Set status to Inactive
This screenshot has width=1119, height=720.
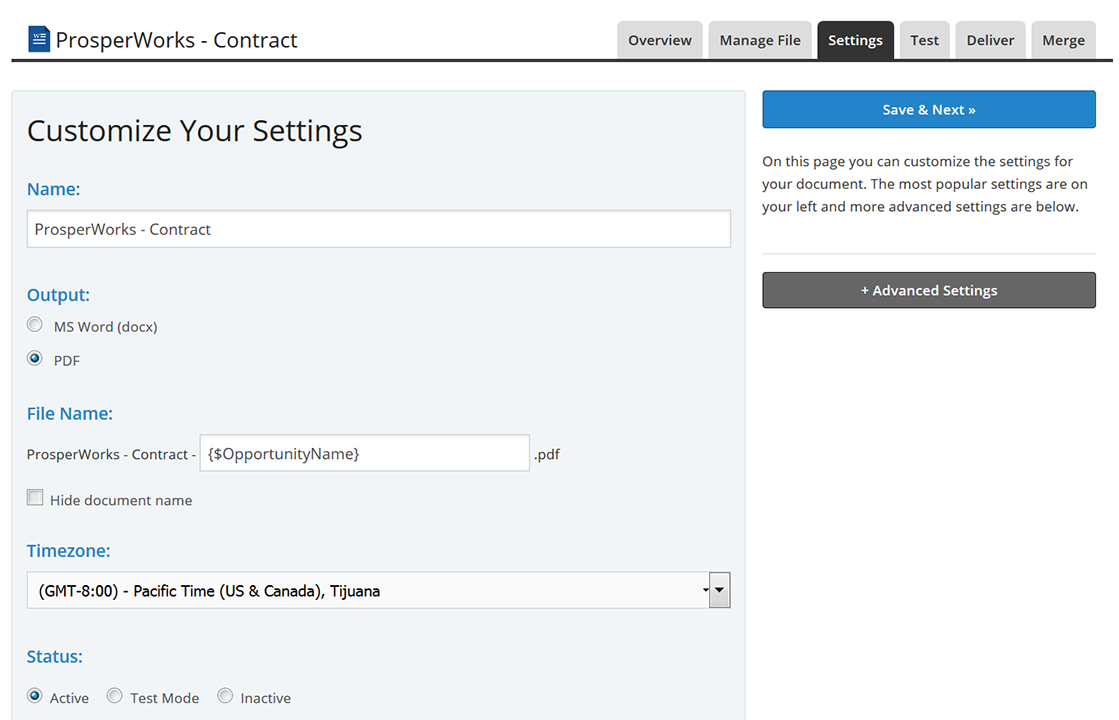click(x=225, y=696)
